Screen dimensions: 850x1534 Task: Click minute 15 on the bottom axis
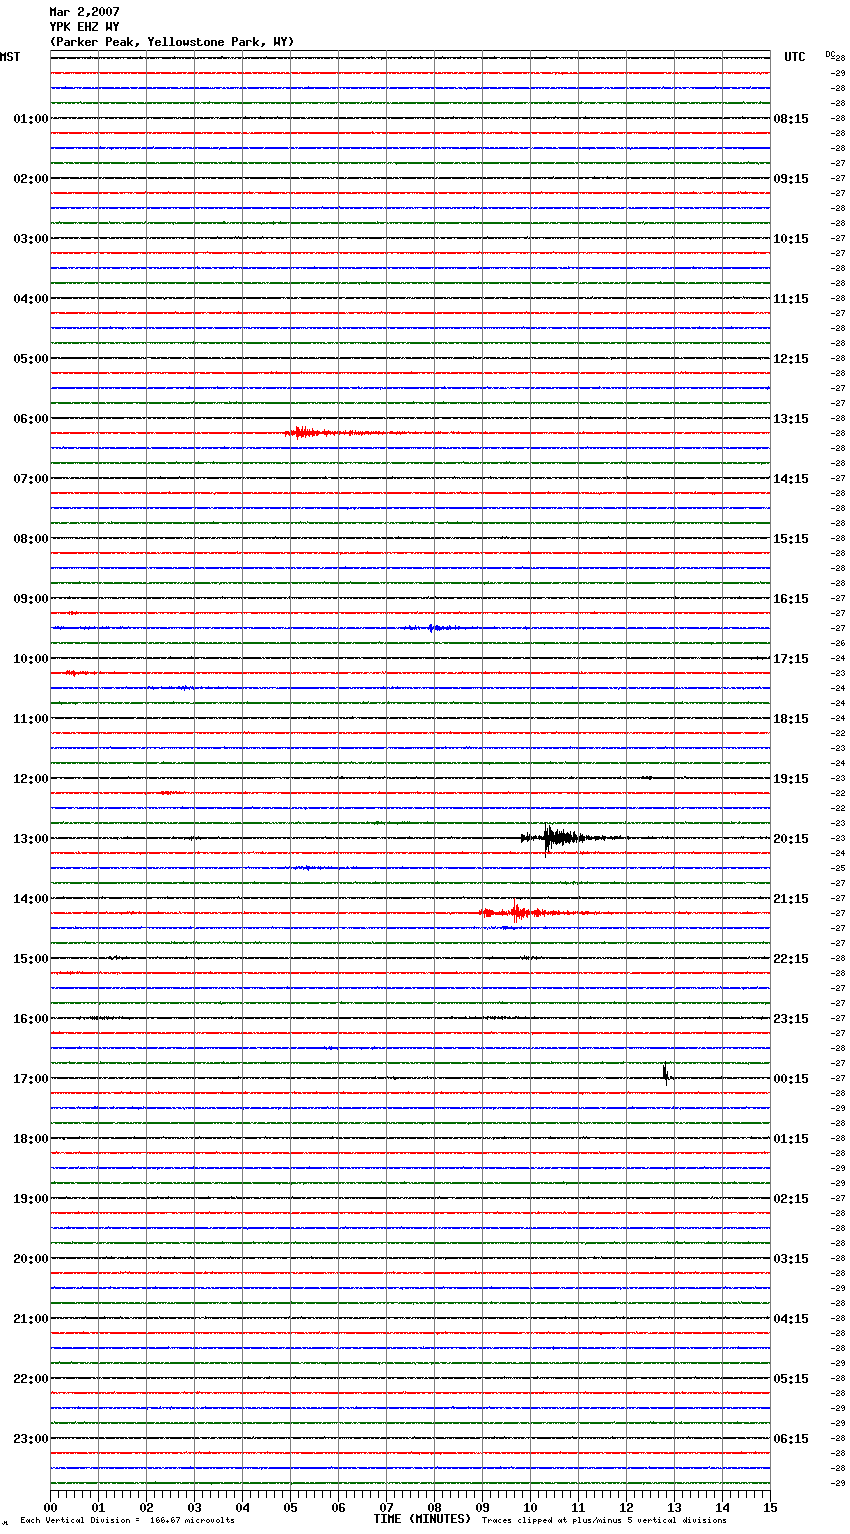pyautogui.click(x=770, y=1507)
